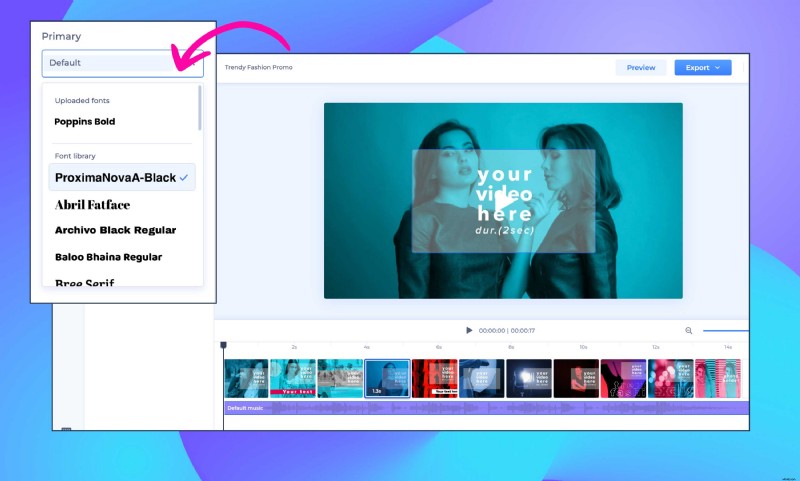Select the highlighted 1.3s scene thumbnail

(x=387, y=379)
